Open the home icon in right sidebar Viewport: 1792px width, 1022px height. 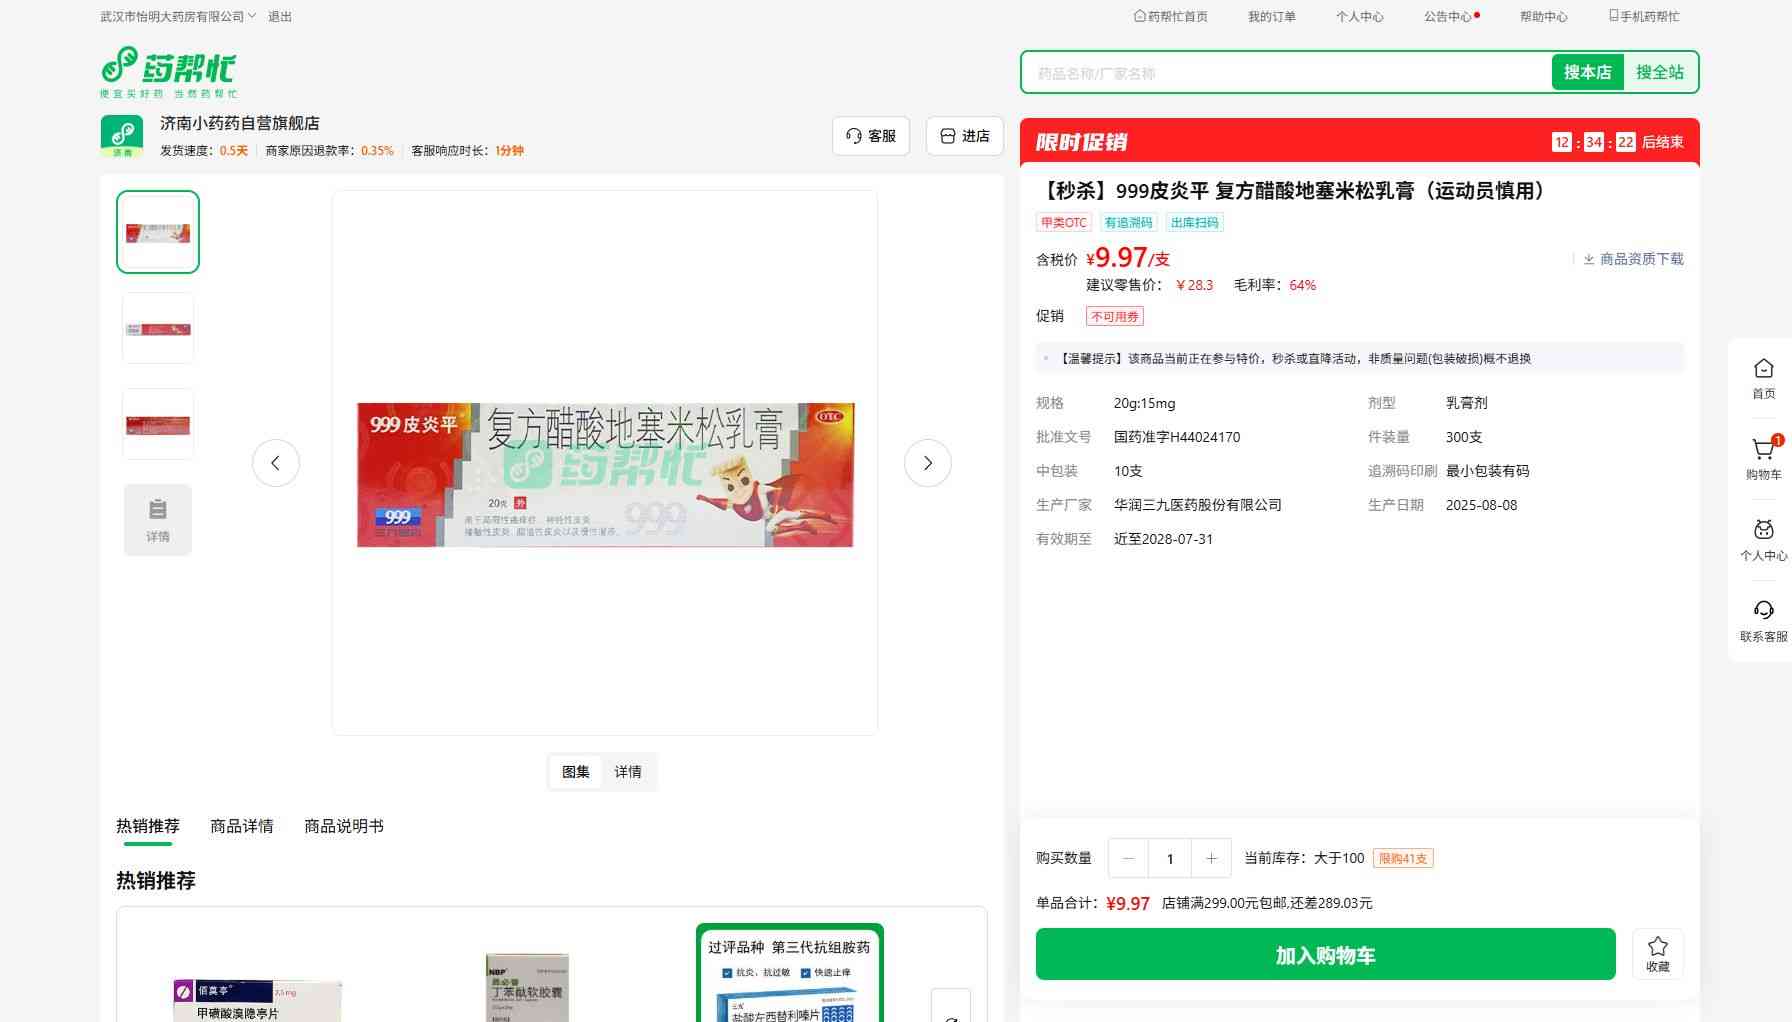coord(1763,369)
